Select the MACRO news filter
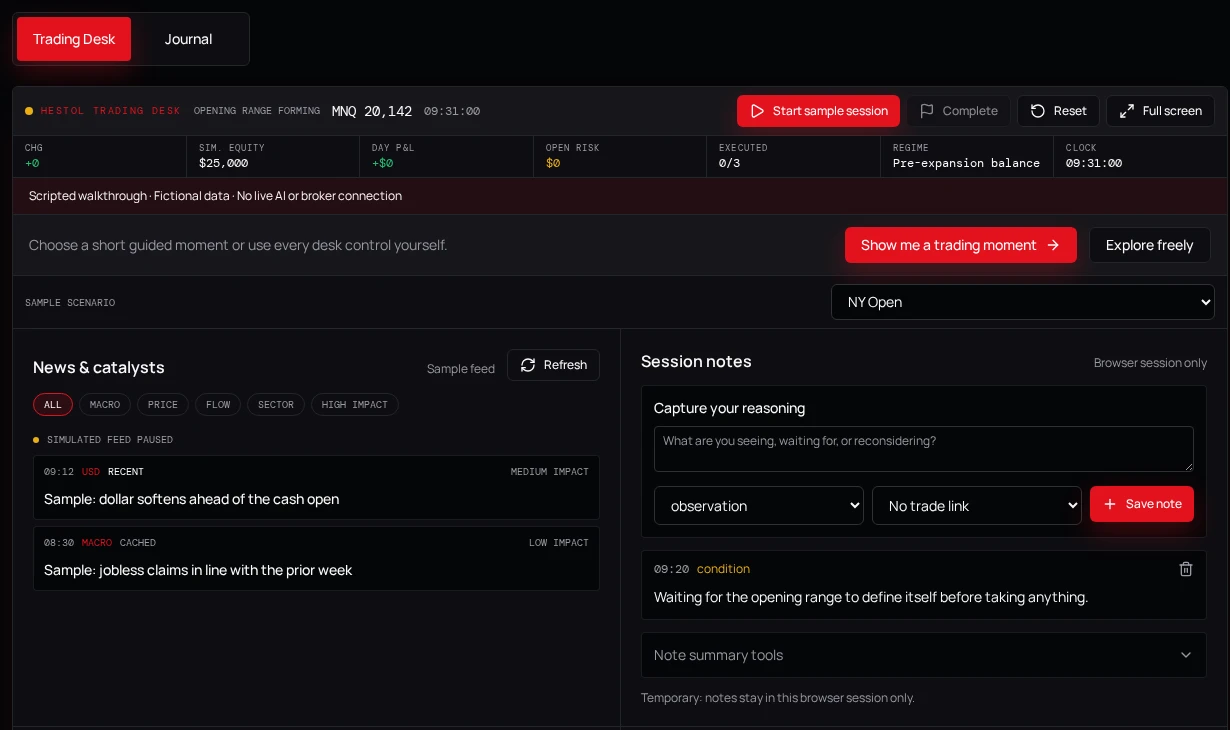 point(104,405)
